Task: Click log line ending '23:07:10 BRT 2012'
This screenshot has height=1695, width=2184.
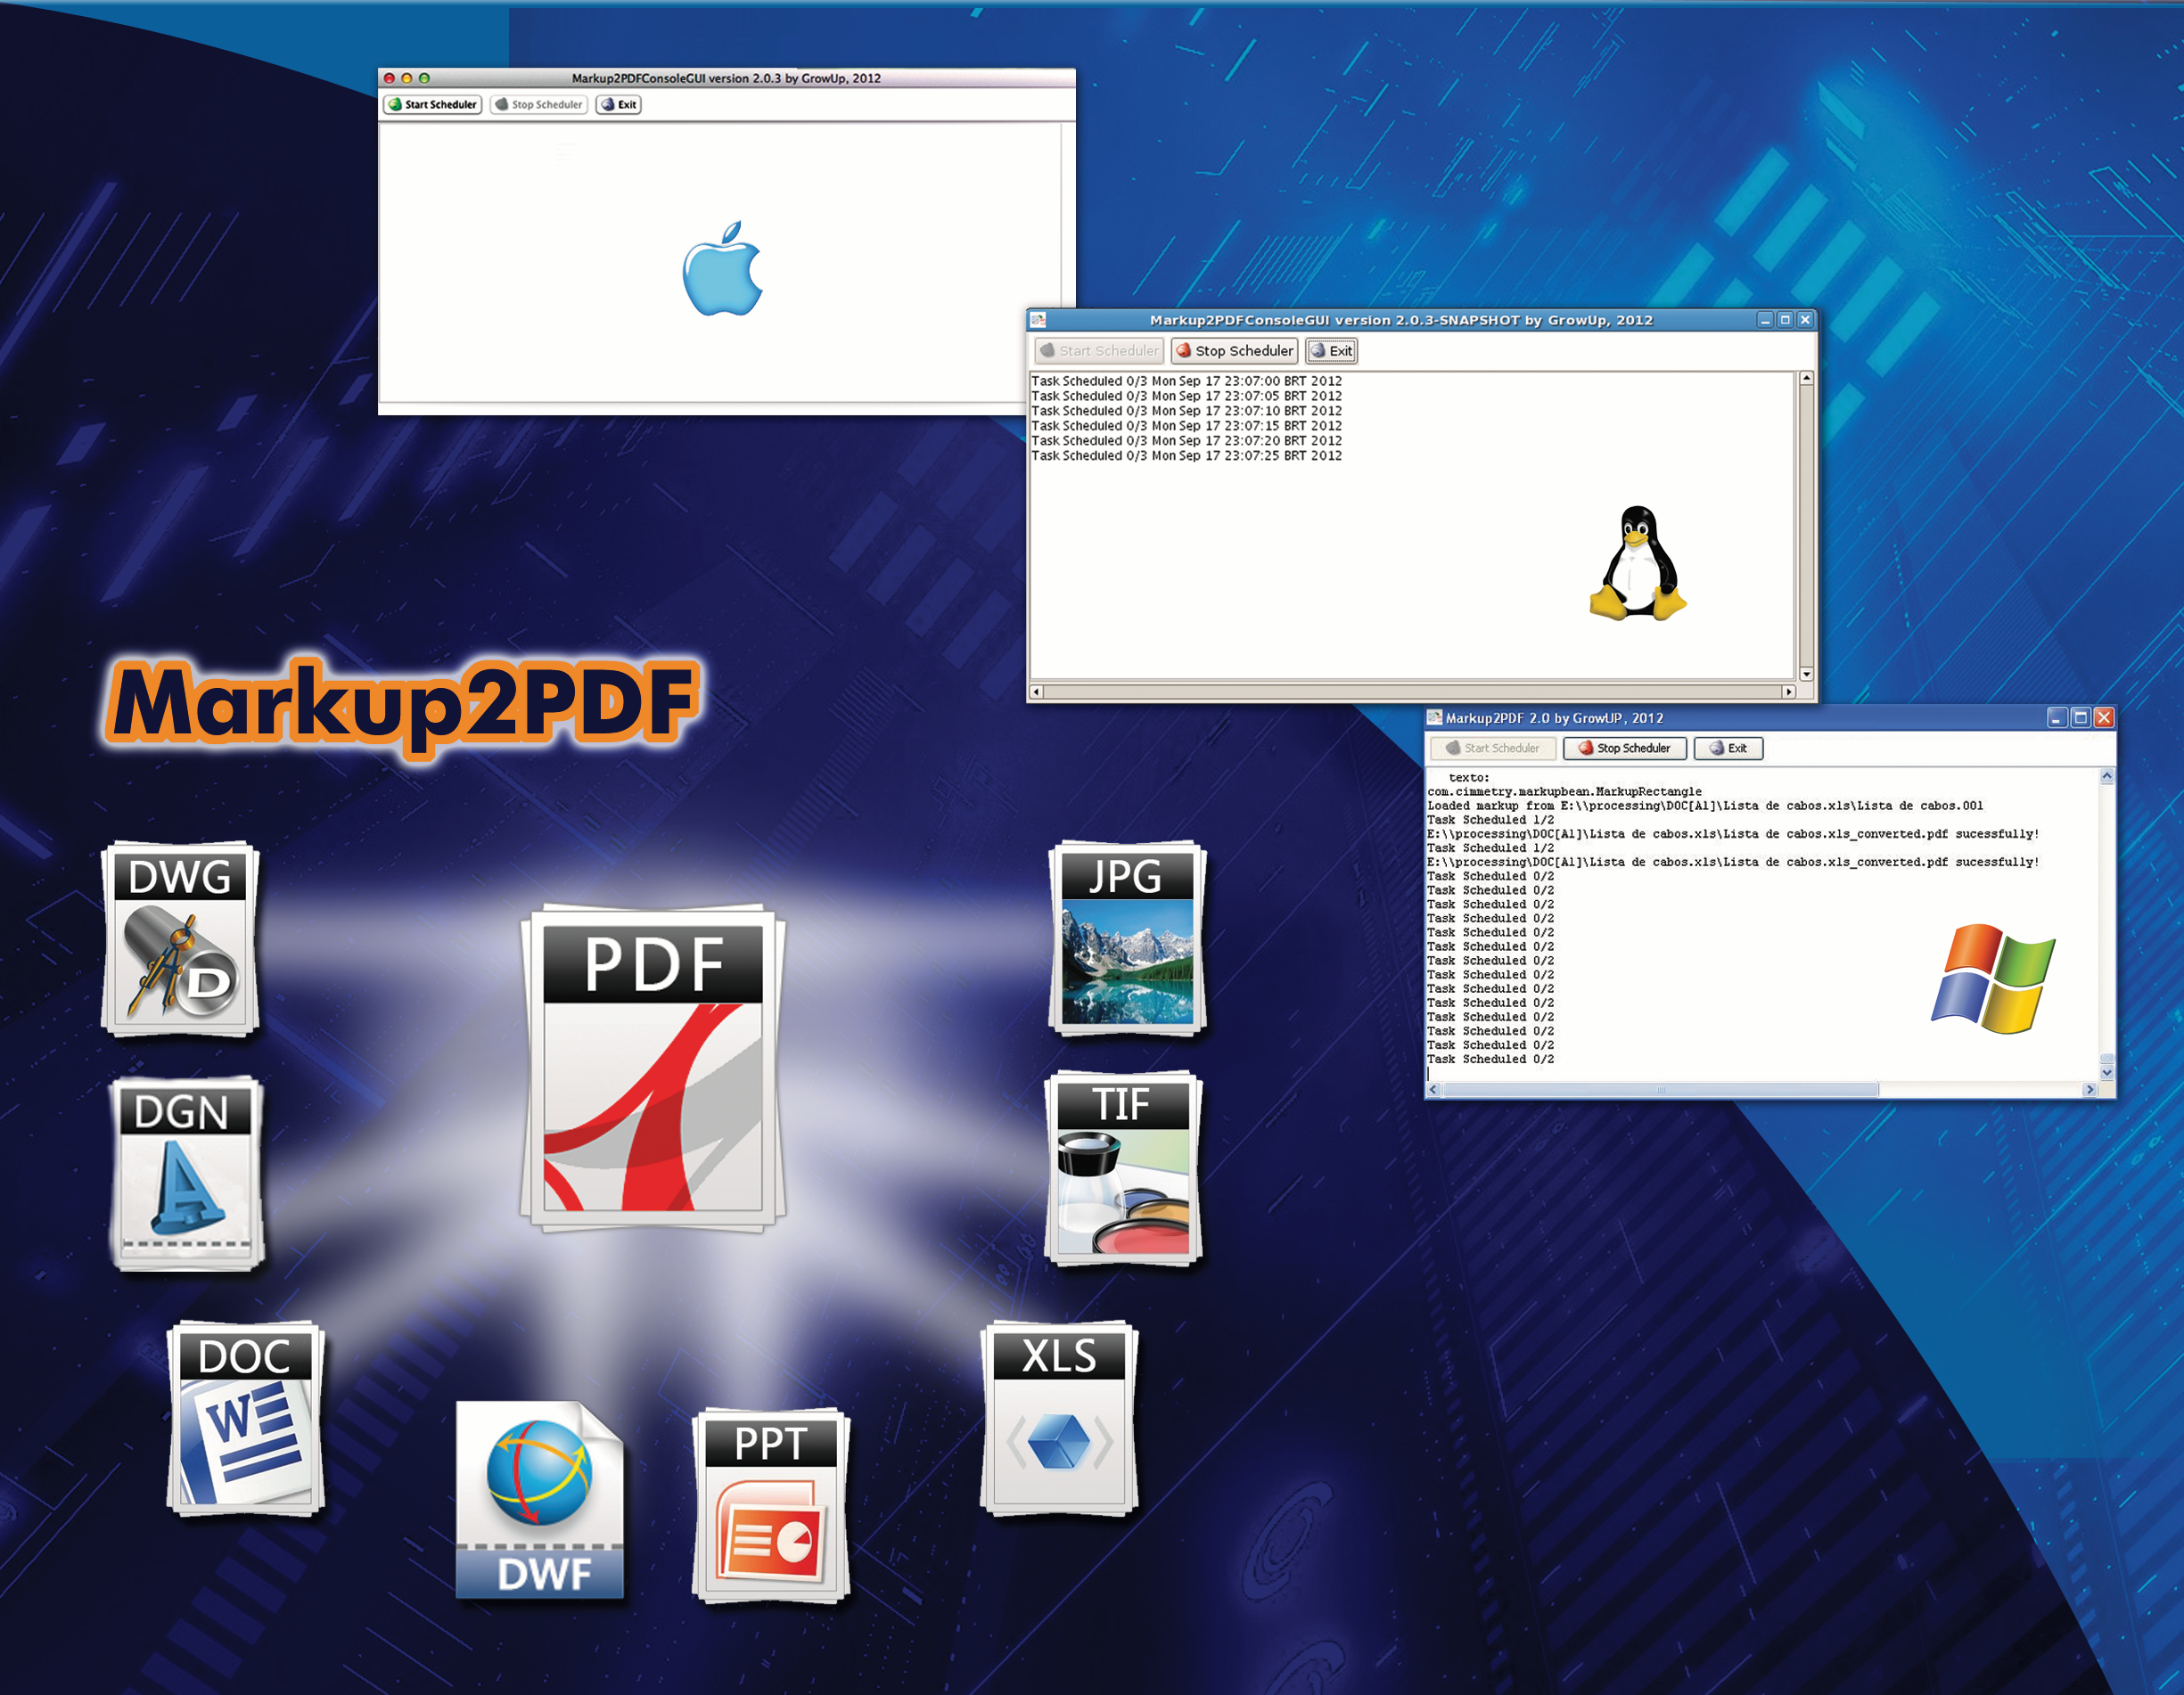Action: click(x=1186, y=411)
